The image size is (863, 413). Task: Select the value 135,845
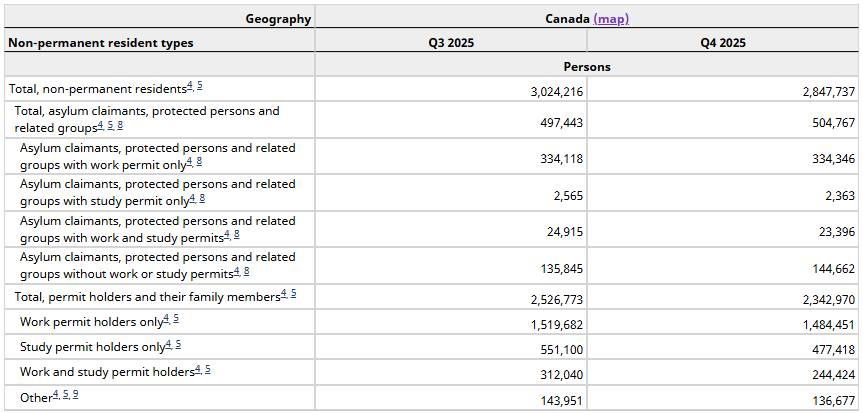point(561,269)
